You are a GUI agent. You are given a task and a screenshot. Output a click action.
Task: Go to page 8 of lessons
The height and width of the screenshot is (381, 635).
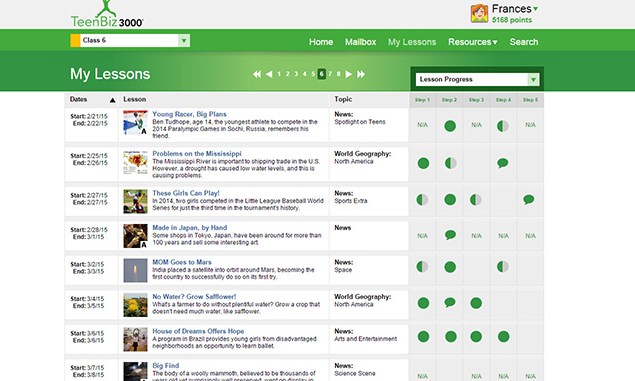point(339,74)
